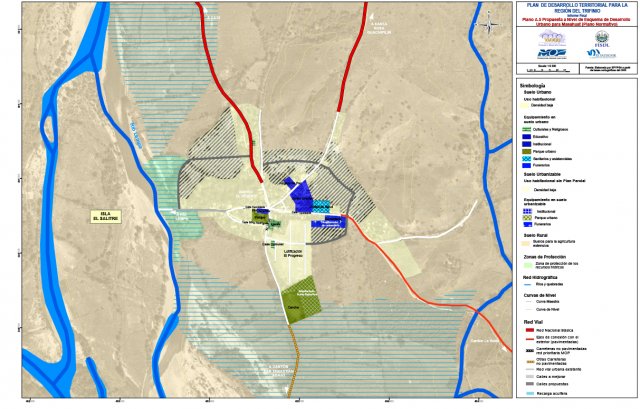
Task: Click the Zona de protección green swatch
Action: pyautogui.click(x=528, y=263)
